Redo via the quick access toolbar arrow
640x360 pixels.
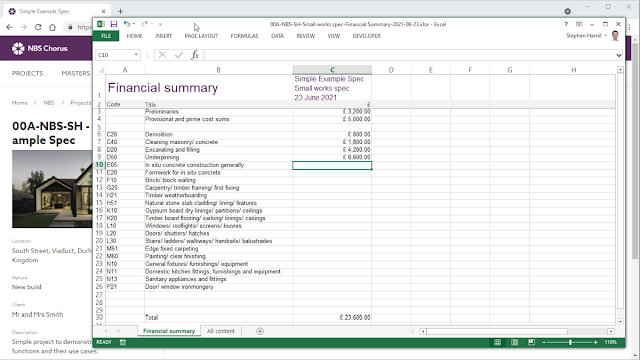144,24
